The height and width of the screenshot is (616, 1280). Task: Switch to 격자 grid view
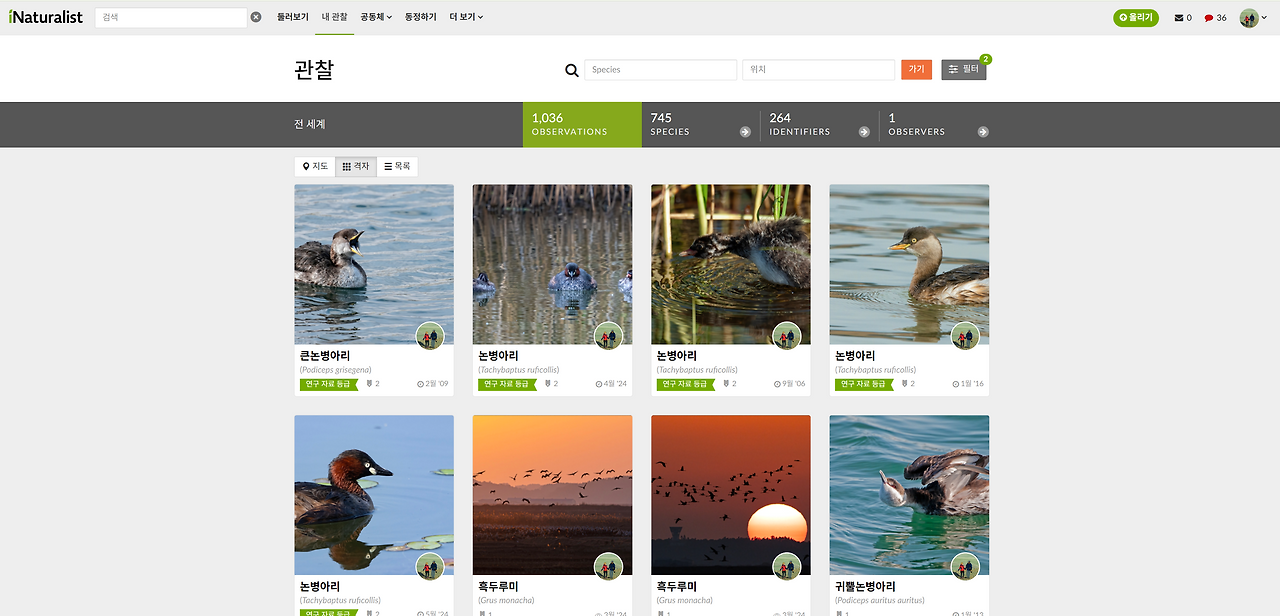click(356, 166)
